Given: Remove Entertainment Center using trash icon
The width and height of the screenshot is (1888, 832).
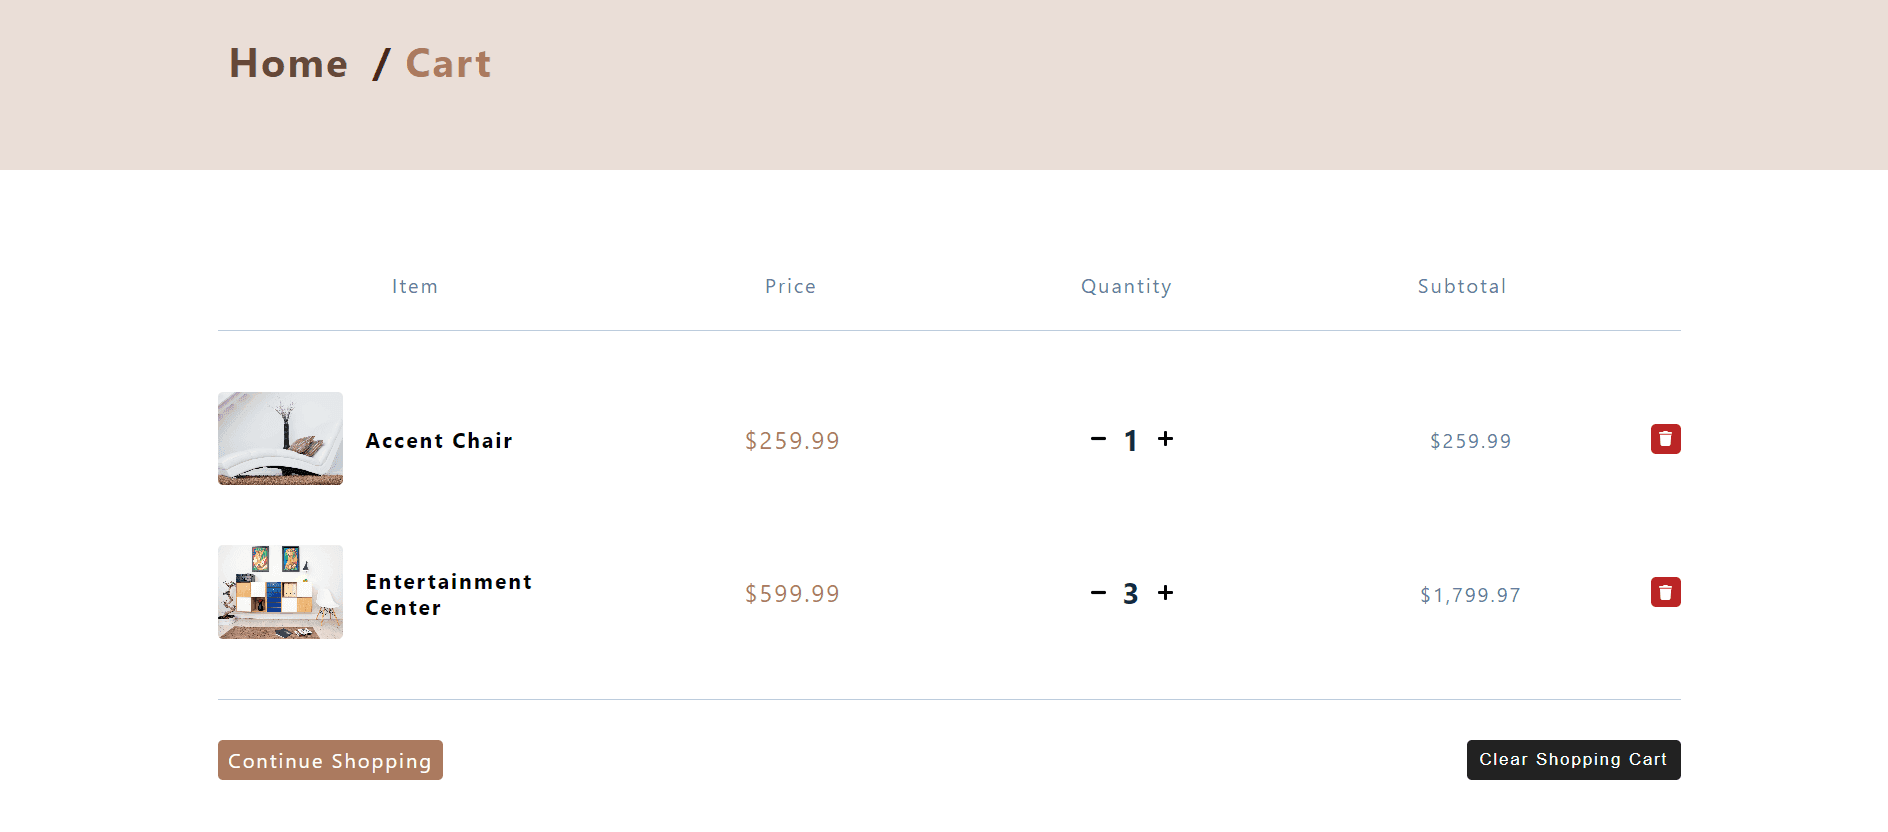Looking at the screenshot, I should [1665, 592].
